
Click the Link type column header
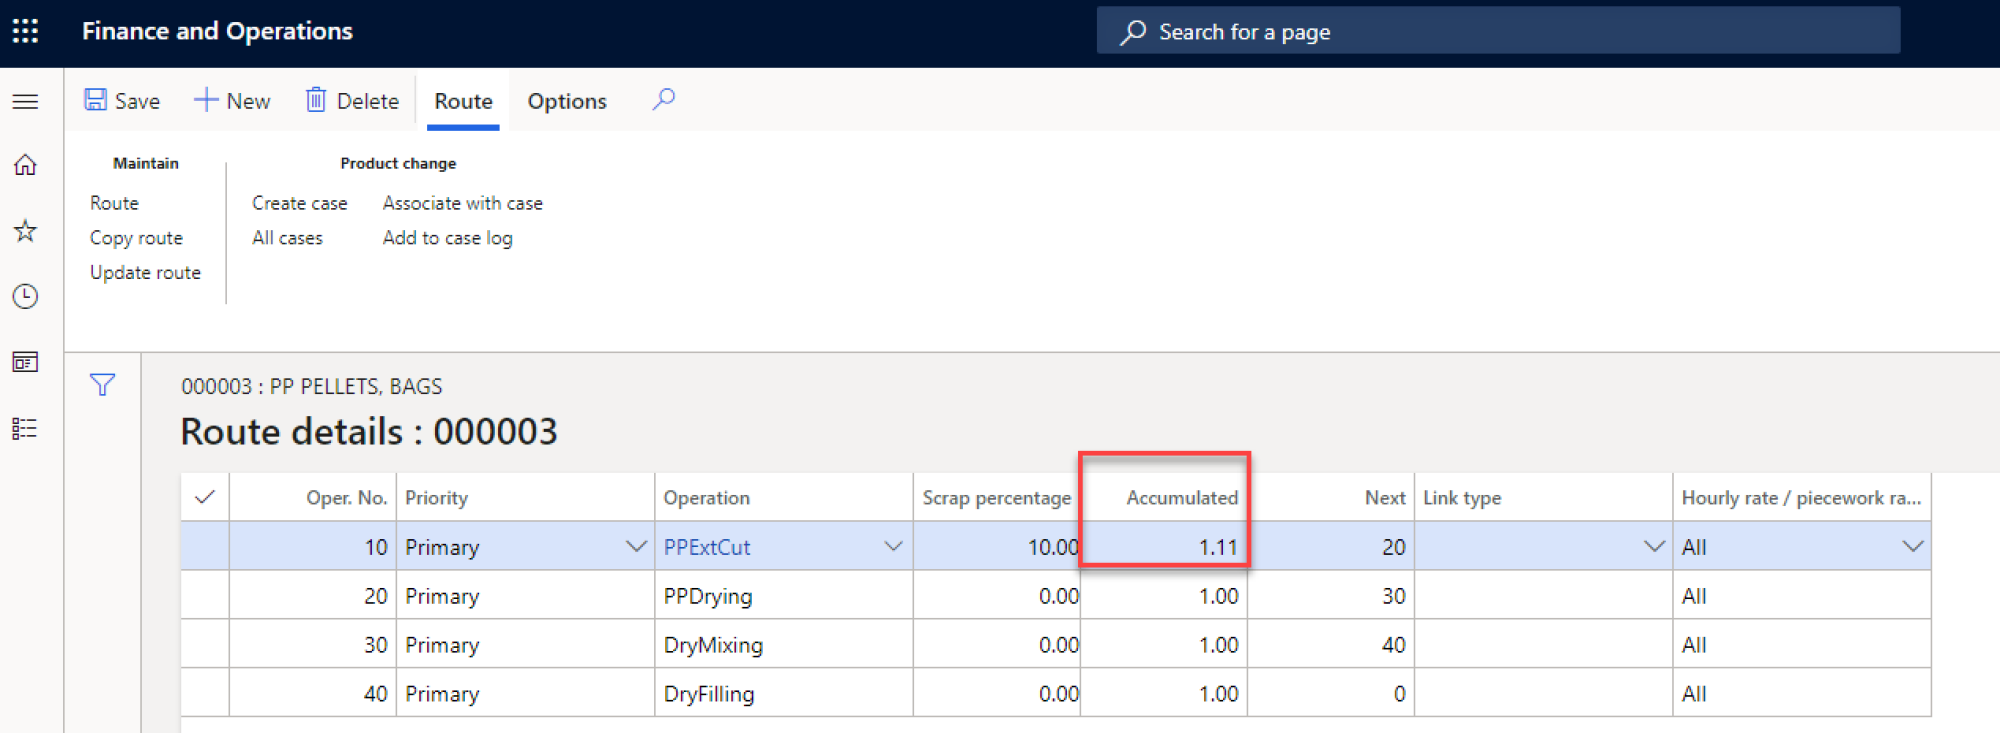1543,497
